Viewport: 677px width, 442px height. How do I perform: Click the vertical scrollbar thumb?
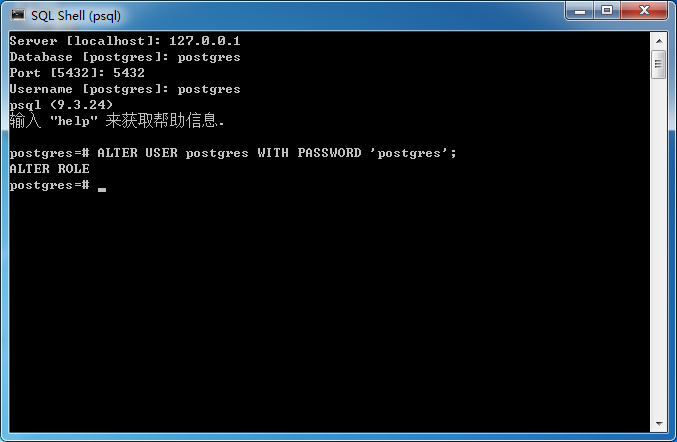[658, 64]
